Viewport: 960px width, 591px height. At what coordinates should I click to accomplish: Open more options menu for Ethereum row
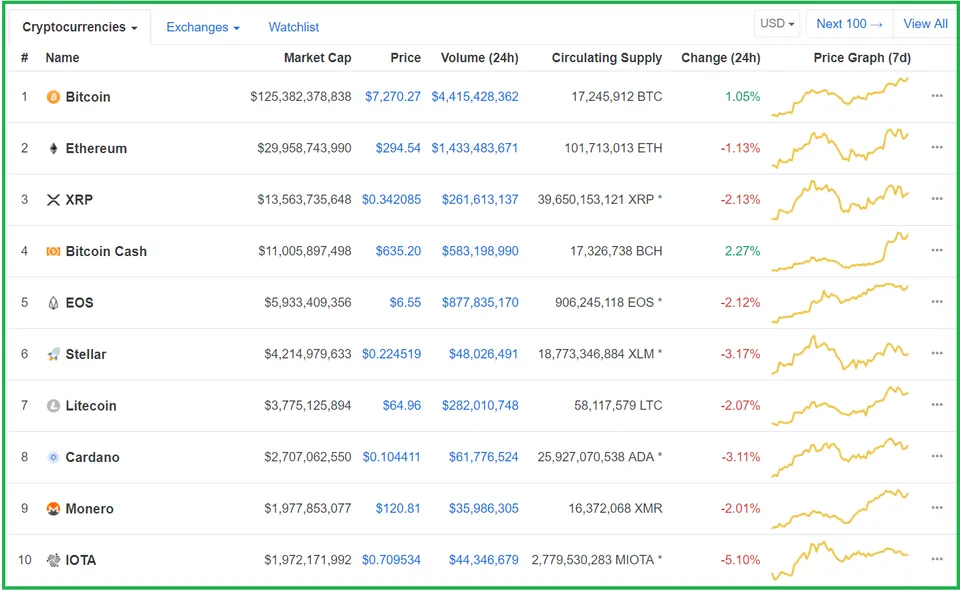click(937, 148)
